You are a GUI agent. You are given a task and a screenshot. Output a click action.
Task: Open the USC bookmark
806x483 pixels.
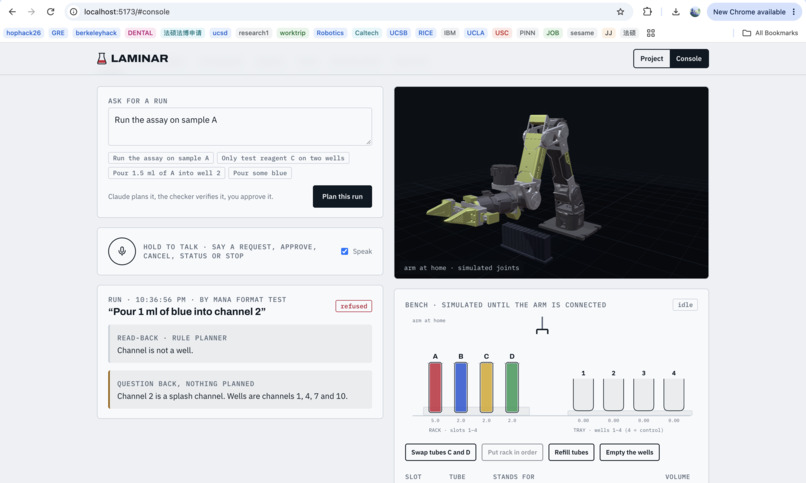(x=502, y=33)
